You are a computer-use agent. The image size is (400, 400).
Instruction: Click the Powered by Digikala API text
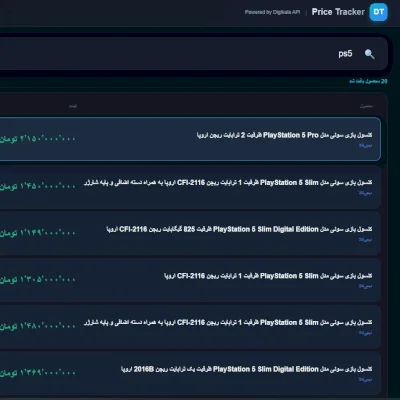coord(272,12)
